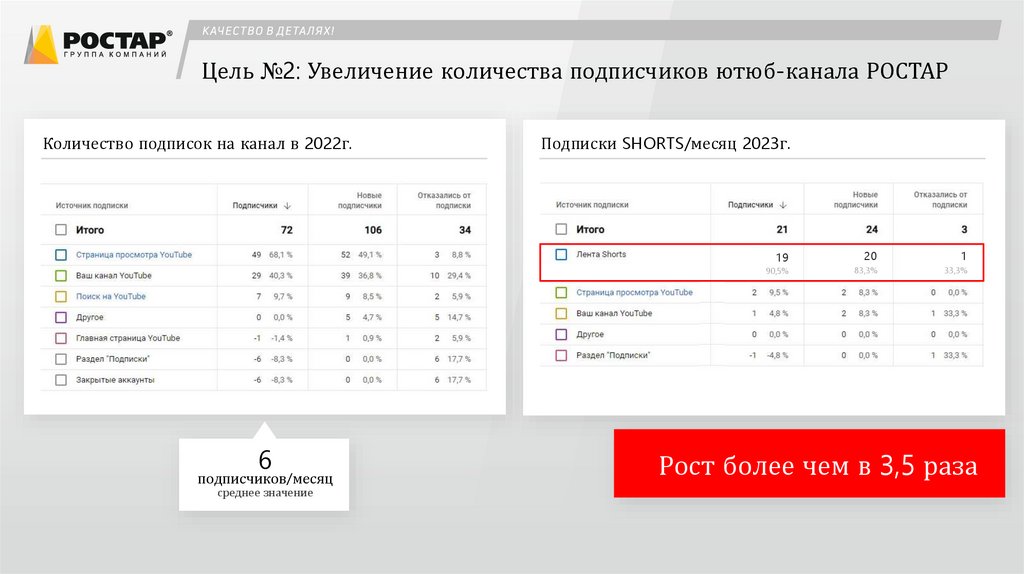1024x574 pixels.
Task: Click the Лента Shorts new subscribers value 20
Action: (x=870, y=257)
